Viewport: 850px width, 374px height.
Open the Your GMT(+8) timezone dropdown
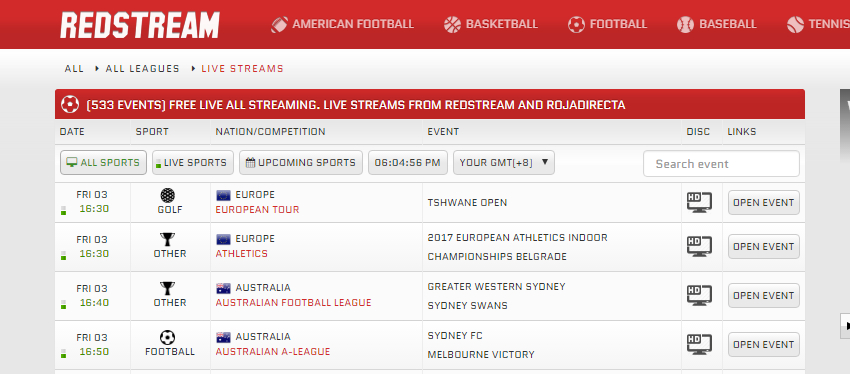tap(504, 163)
